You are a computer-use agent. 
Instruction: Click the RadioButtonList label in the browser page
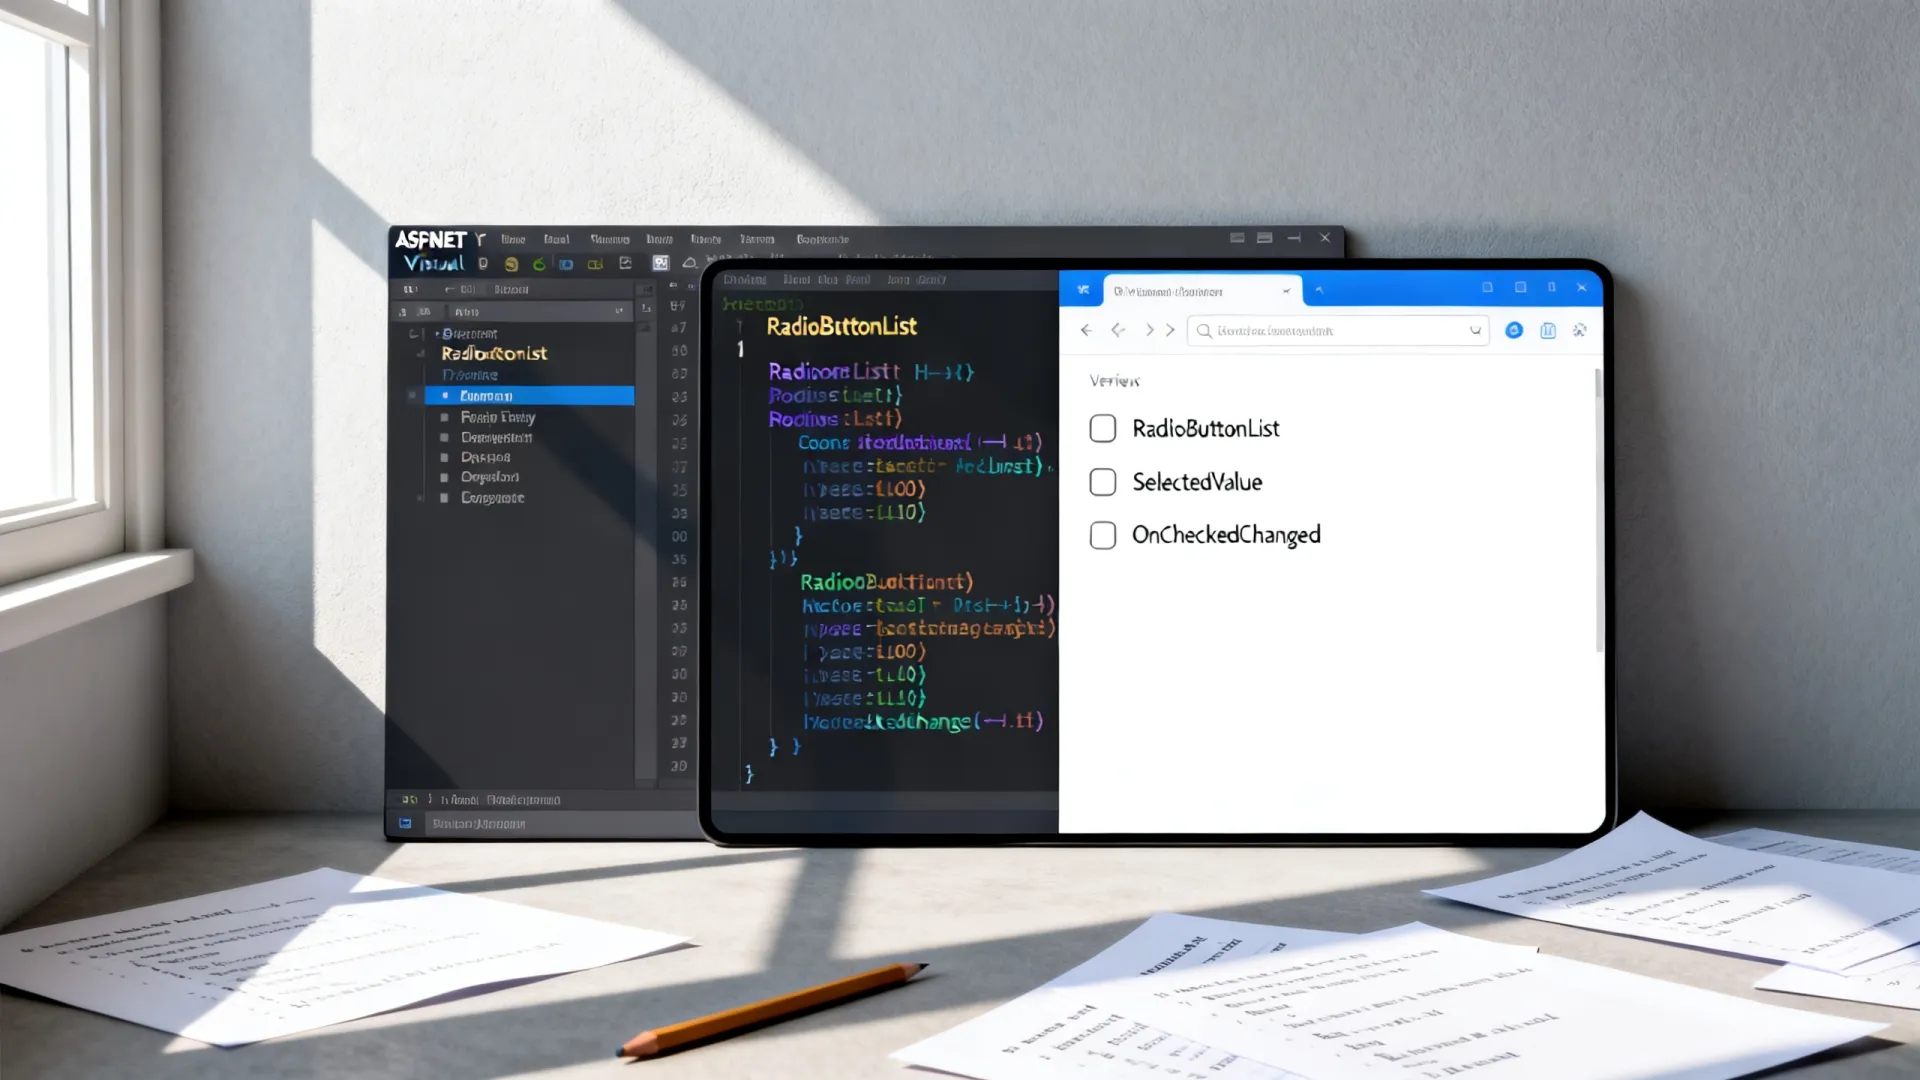[x=1206, y=429]
